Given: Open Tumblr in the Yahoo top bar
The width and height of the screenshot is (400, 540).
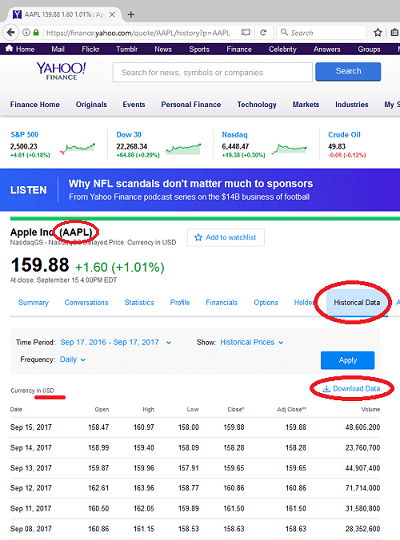Looking at the screenshot, I should click(x=127, y=49).
